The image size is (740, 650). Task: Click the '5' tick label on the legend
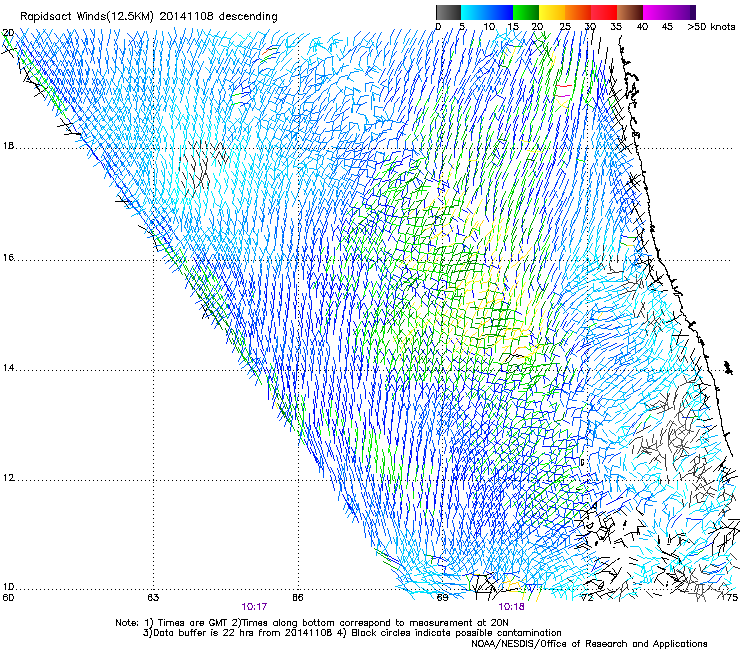462,26
